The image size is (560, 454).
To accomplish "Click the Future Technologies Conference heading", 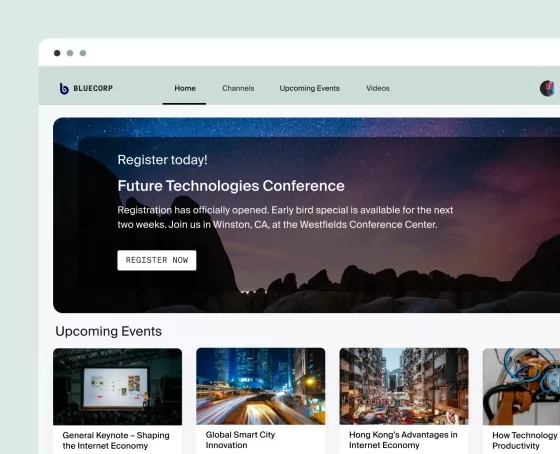I will (231, 186).
